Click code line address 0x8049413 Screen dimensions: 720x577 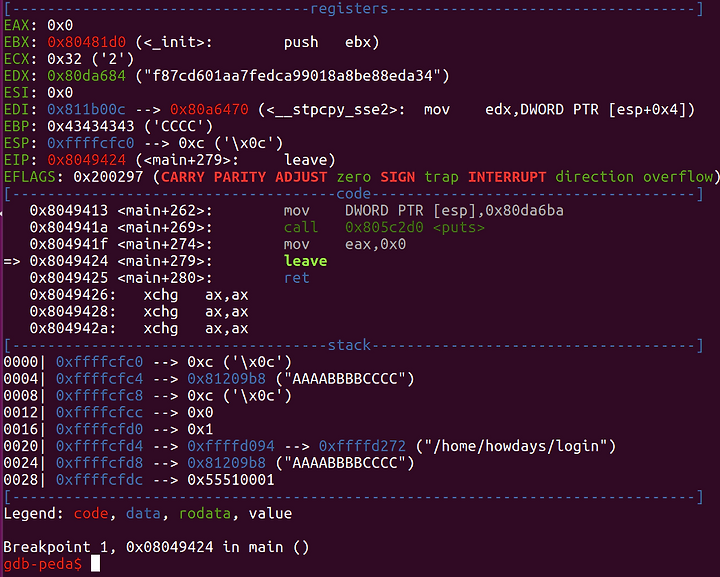point(69,211)
